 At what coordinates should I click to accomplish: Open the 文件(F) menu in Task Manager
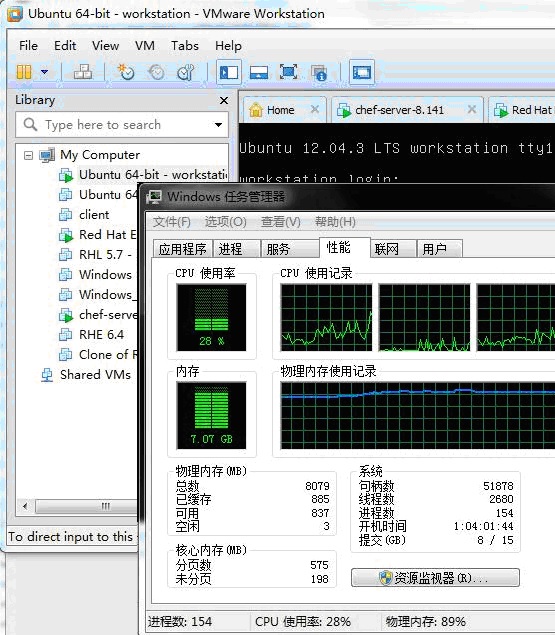coord(172,222)
